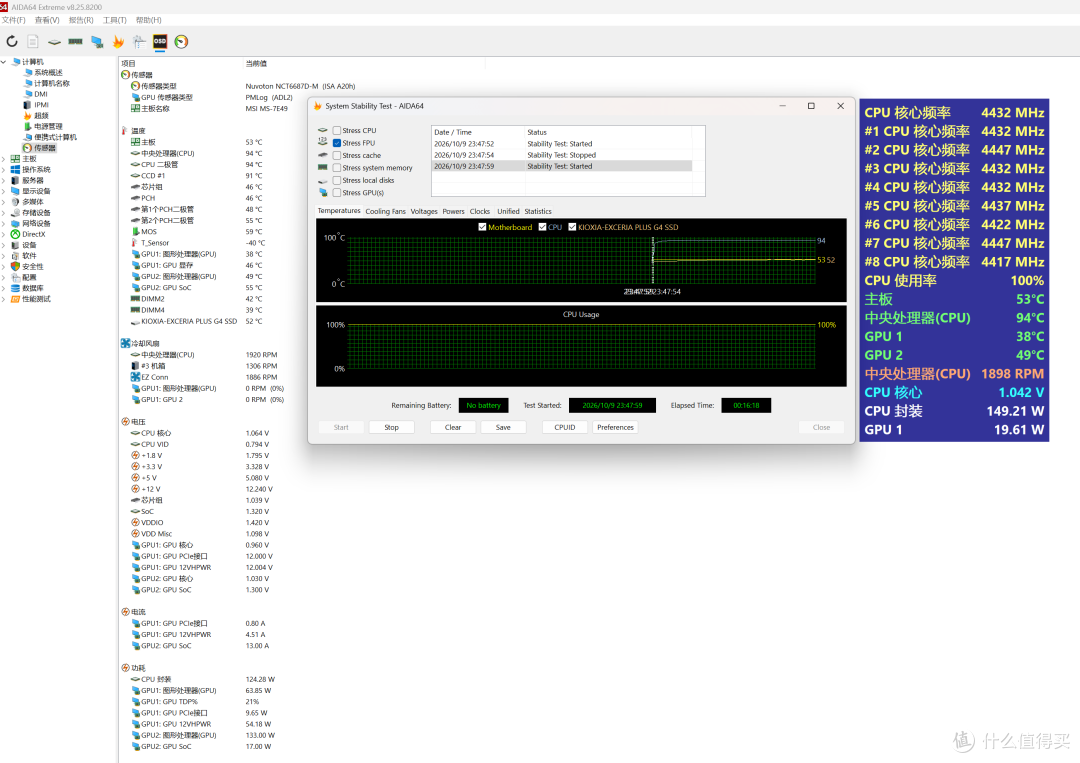The width and height of the screenshot is (1080, 763).
Task: Collapse the 计算机 tree node
Action: (x=4, y=62)
